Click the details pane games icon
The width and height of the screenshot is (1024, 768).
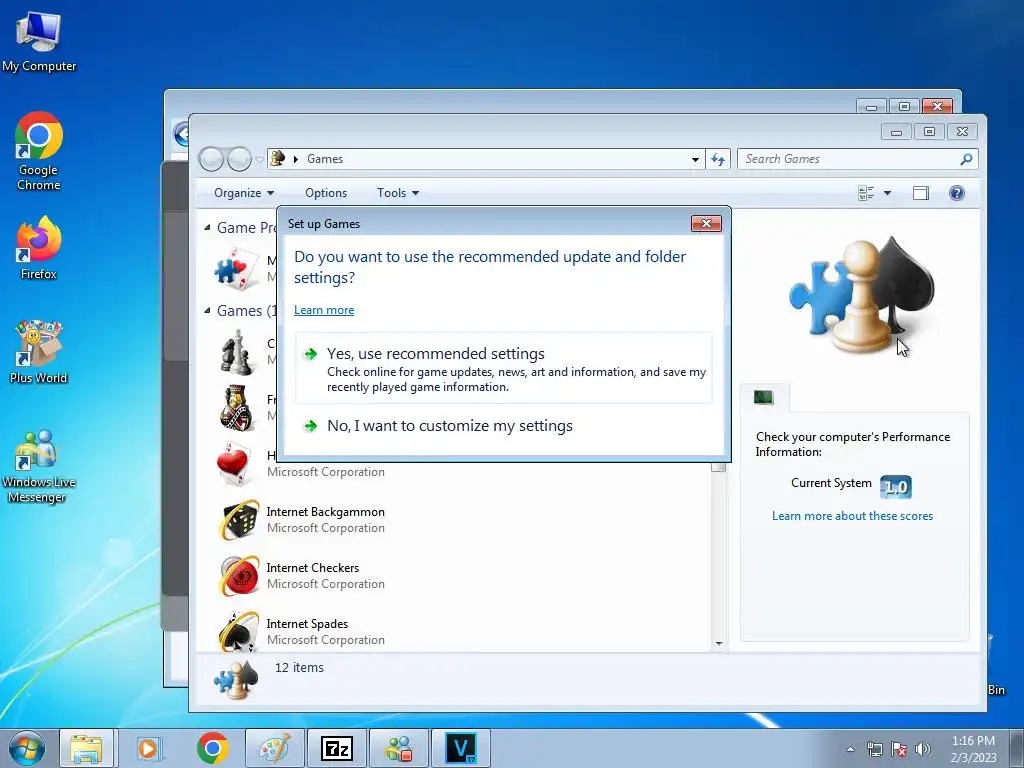236,680
